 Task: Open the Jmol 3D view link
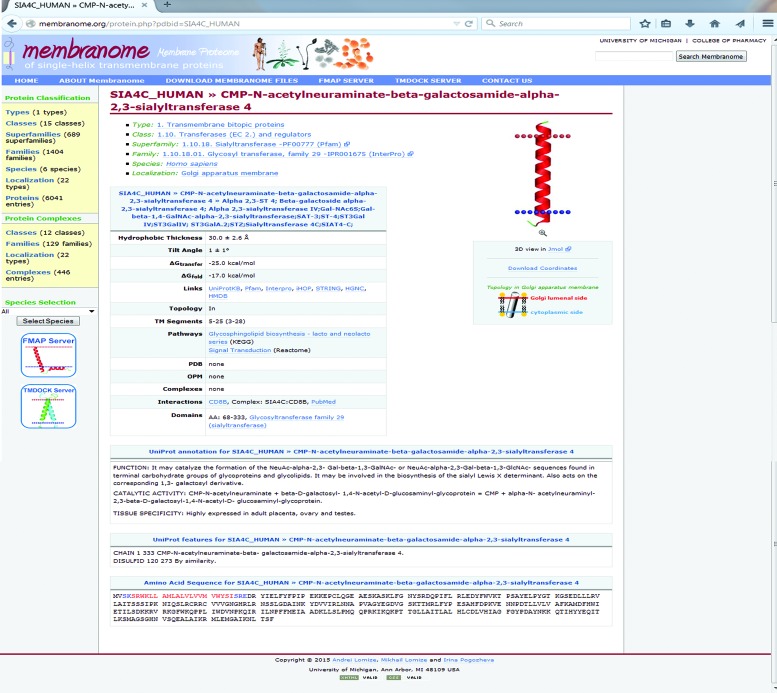click(x=559, y=249)
